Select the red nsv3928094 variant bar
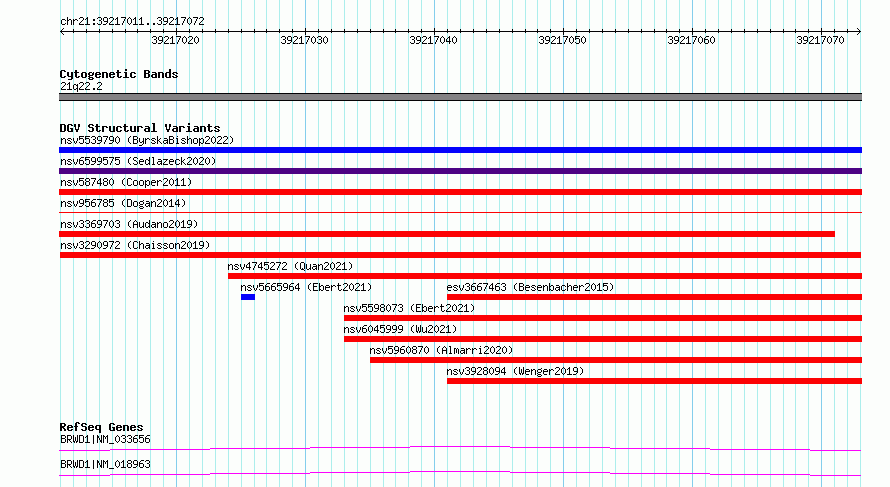 [654, 381]
